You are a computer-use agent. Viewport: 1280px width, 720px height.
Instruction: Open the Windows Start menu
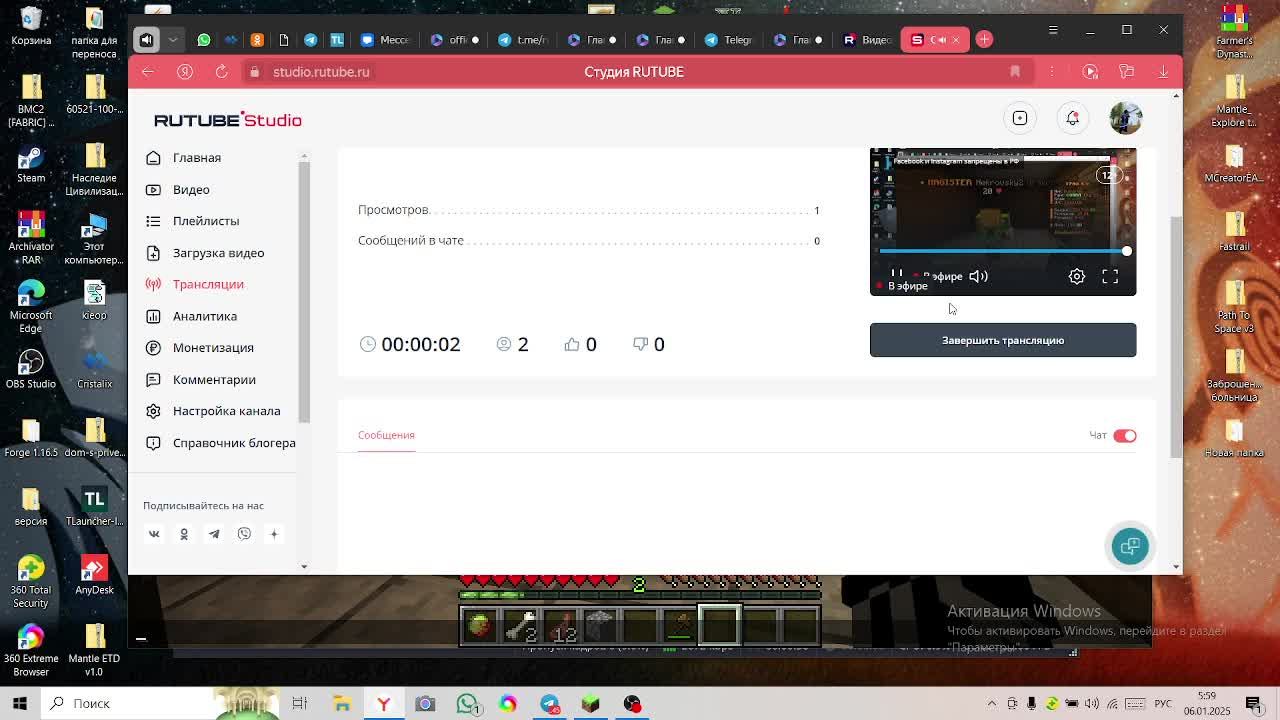click(19, 703)
